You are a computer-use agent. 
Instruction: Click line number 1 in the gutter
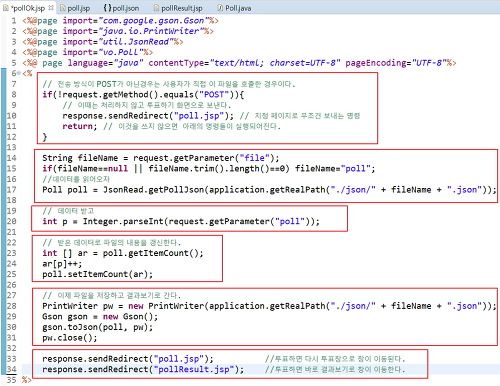(14, 21)
